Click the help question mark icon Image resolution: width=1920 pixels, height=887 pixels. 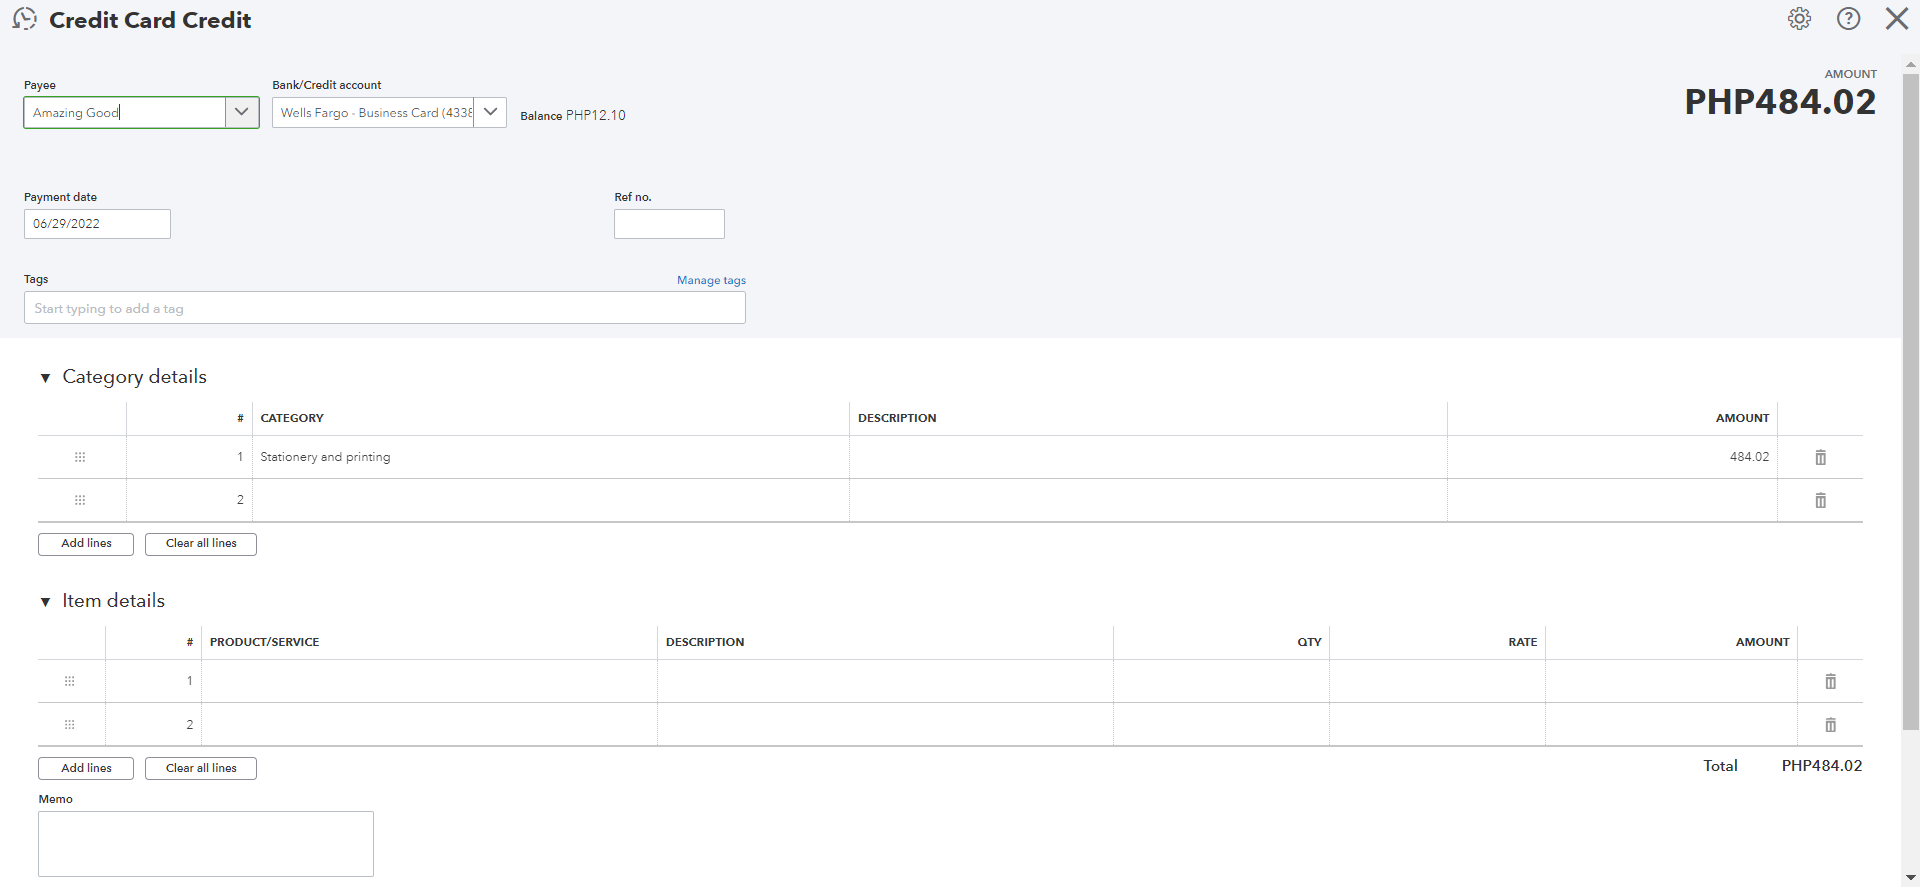click(1848, 19)
